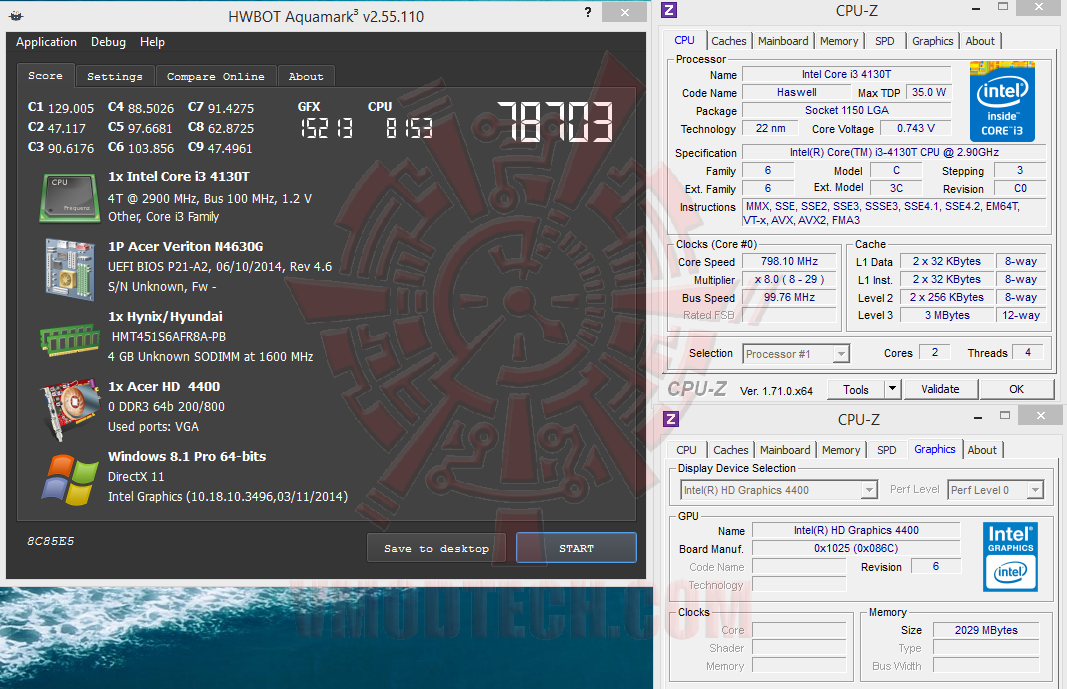Click the Bus Speed value 99.76 MHz
Image resolution: width=1067 pixels, height=689 pixels.
789,297
